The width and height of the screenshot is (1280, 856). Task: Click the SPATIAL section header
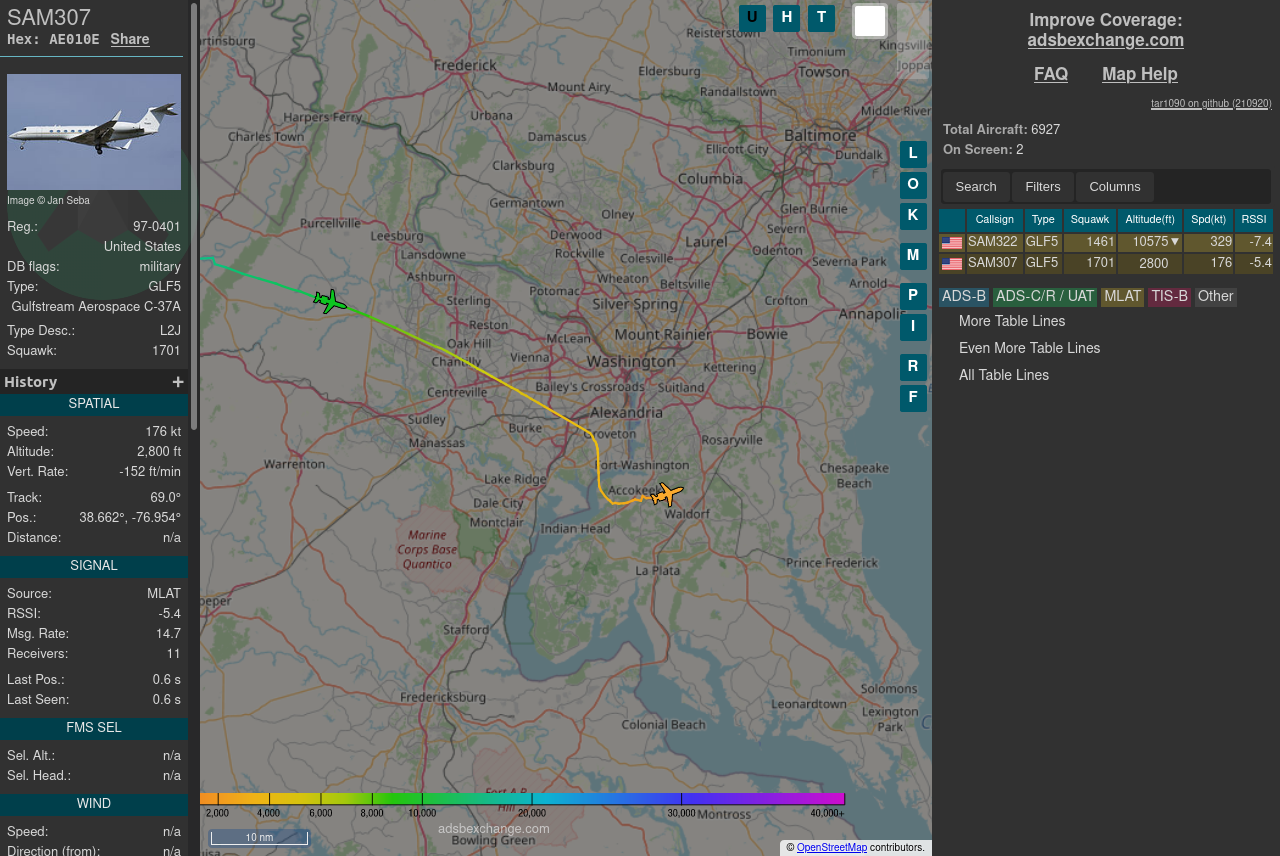point(94,404)
